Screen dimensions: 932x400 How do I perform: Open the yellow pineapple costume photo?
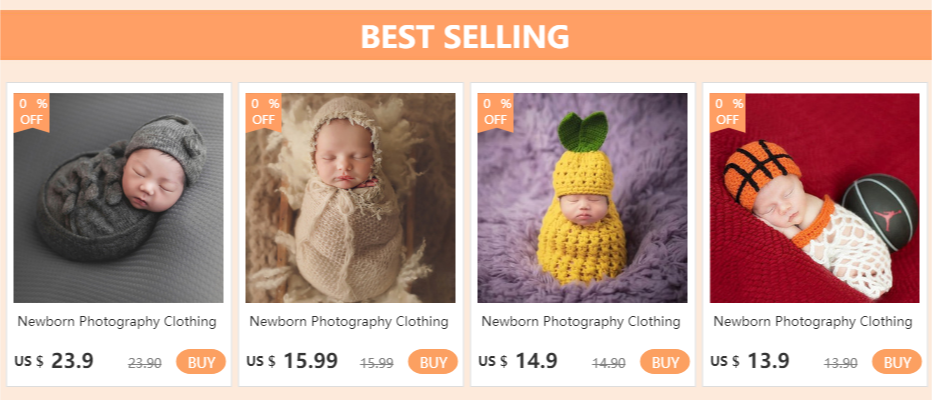pos(582,200)
